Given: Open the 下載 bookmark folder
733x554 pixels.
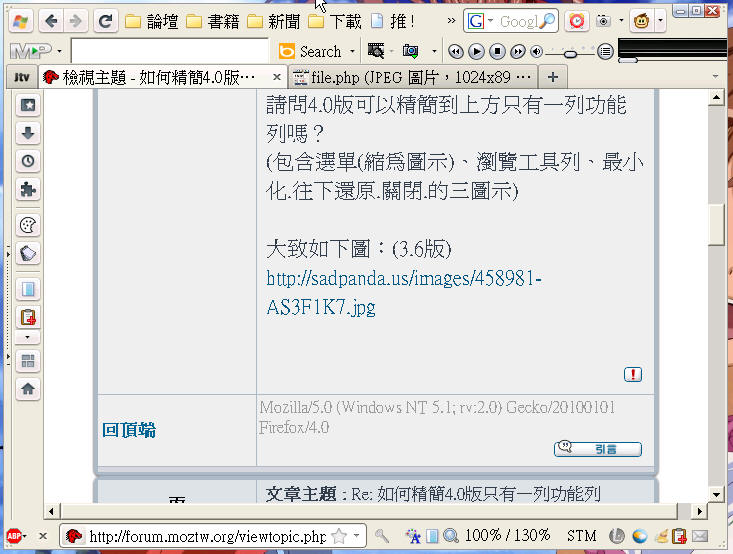Looking at the screenshot, I should [335, 22].
